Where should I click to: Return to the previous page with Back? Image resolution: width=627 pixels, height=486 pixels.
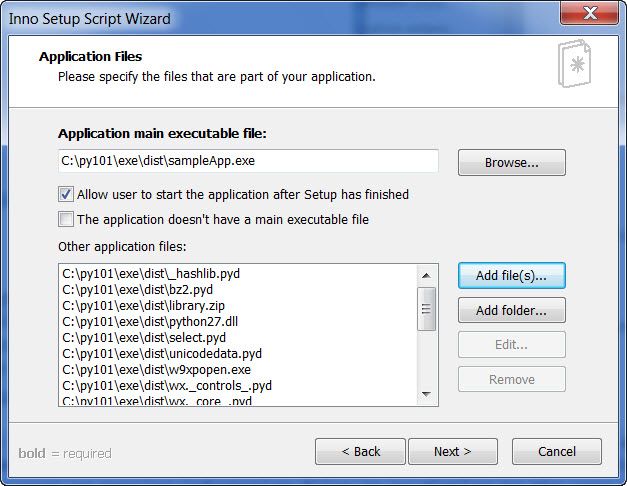point(360,452)
